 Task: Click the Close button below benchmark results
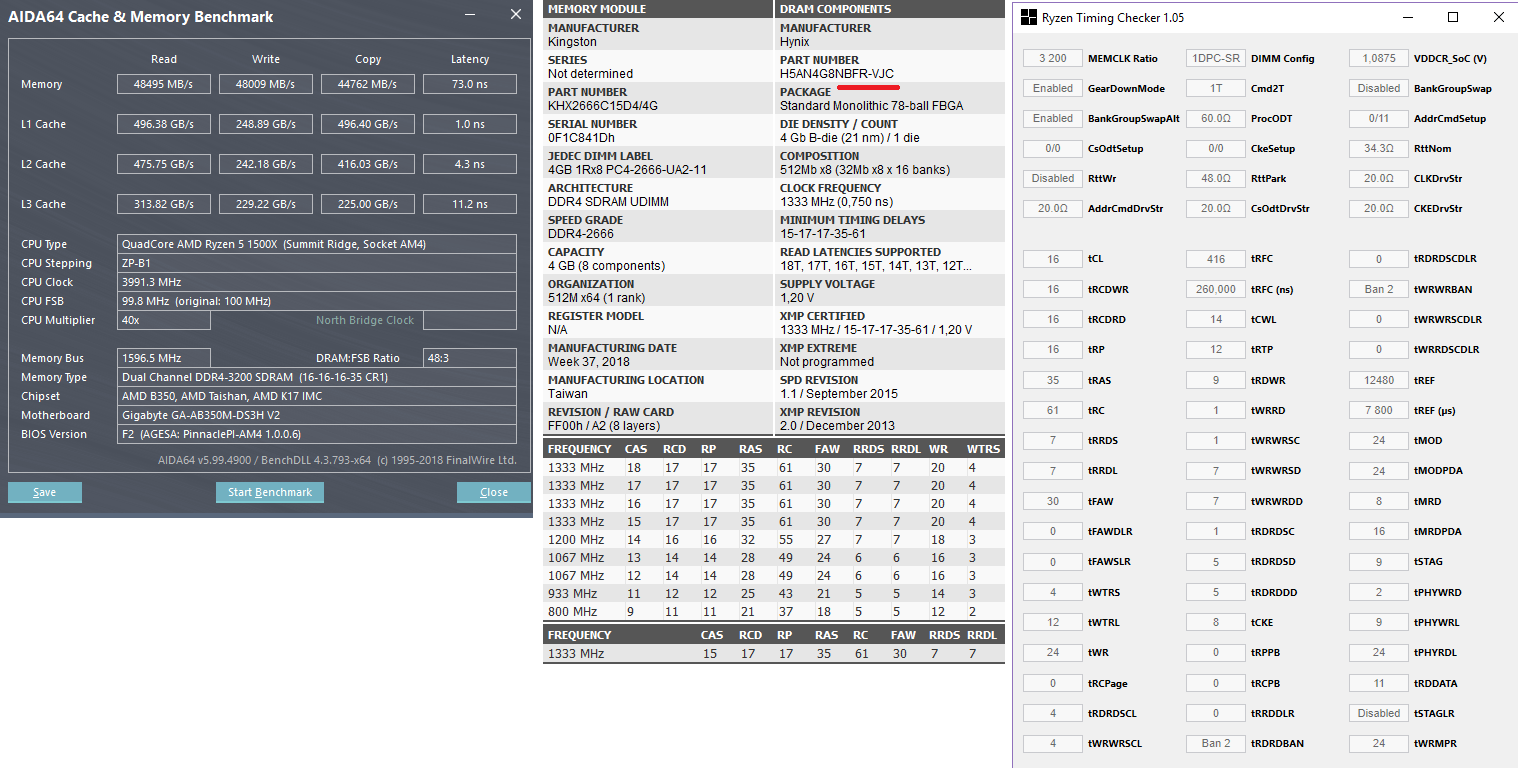494,492
